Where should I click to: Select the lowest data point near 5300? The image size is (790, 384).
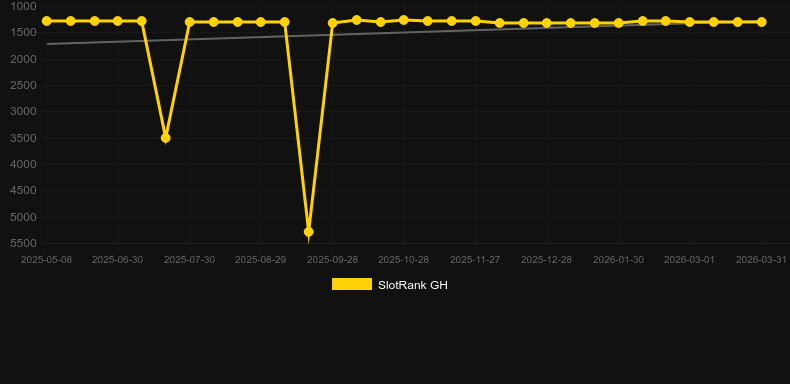pos(308,232)
